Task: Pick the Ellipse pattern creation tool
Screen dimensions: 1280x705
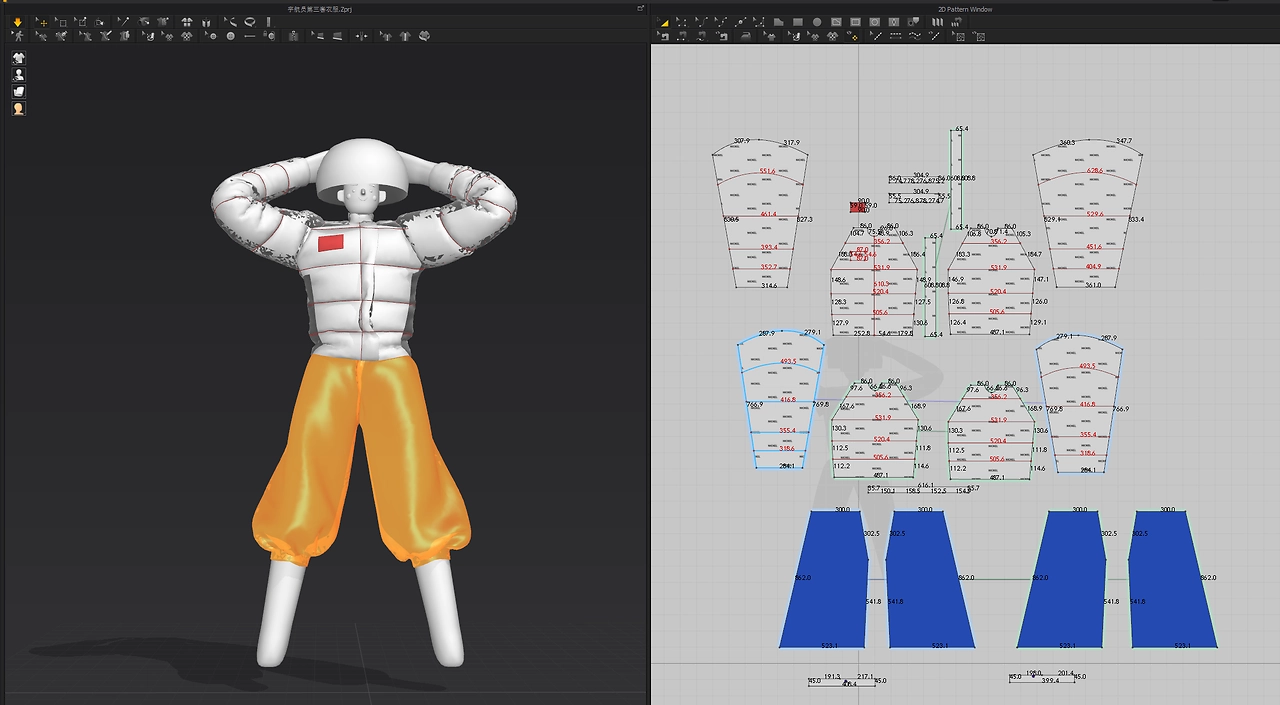Action: [817, 22]
